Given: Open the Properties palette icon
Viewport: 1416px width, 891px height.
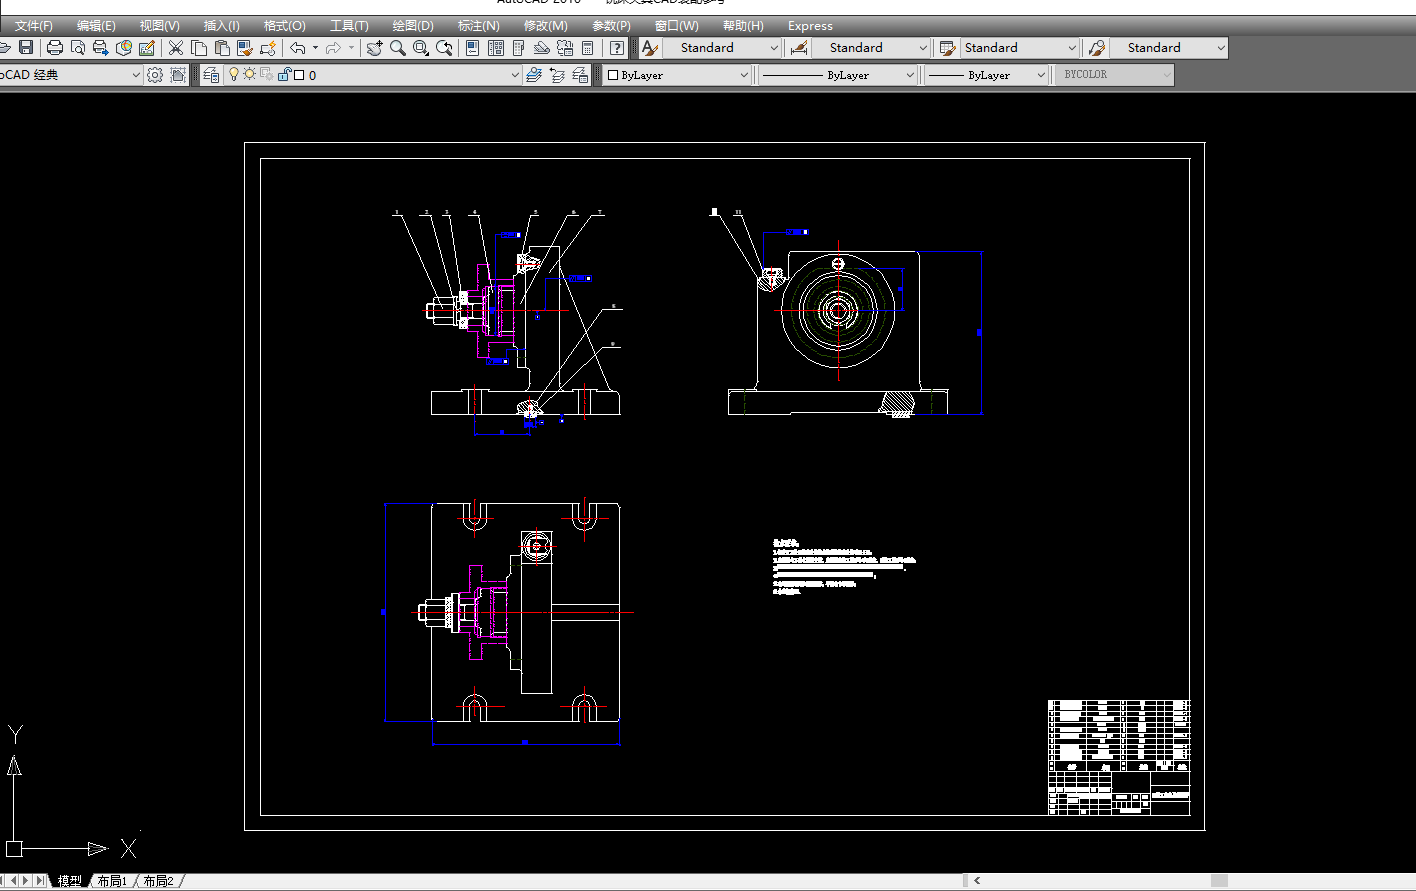Looking at the screenshot, I should click(473, 47).
